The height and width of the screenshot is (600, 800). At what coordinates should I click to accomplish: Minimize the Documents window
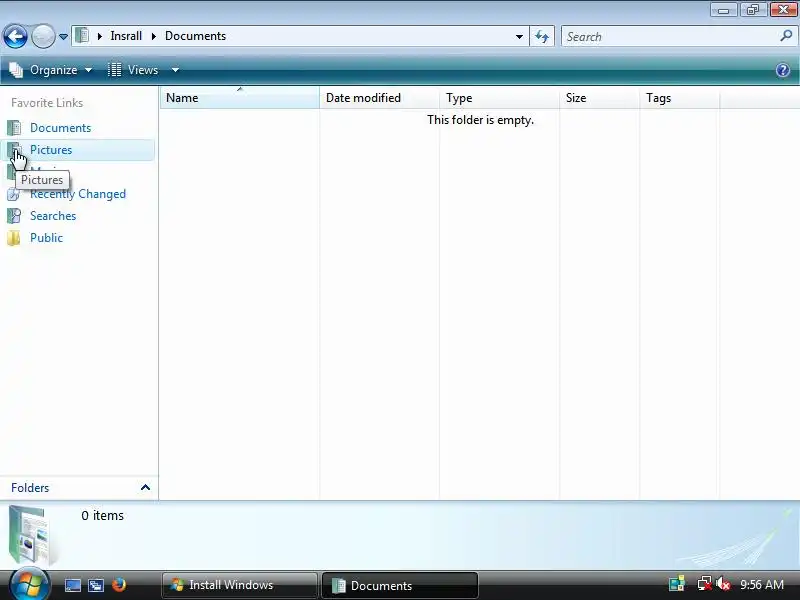(x=723, y=10)
